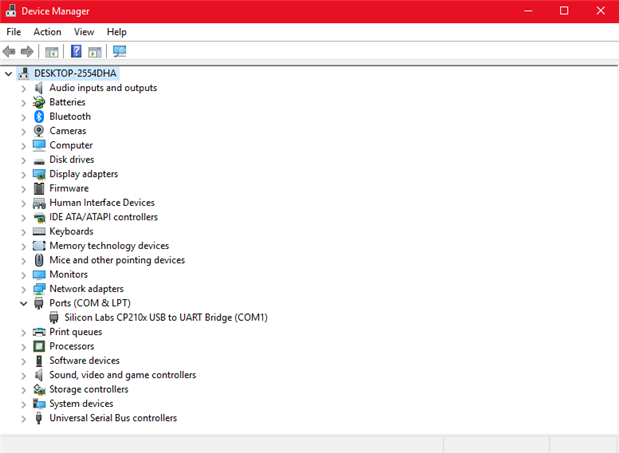
Task: Select the Computer category label
Action: point(71,145)
